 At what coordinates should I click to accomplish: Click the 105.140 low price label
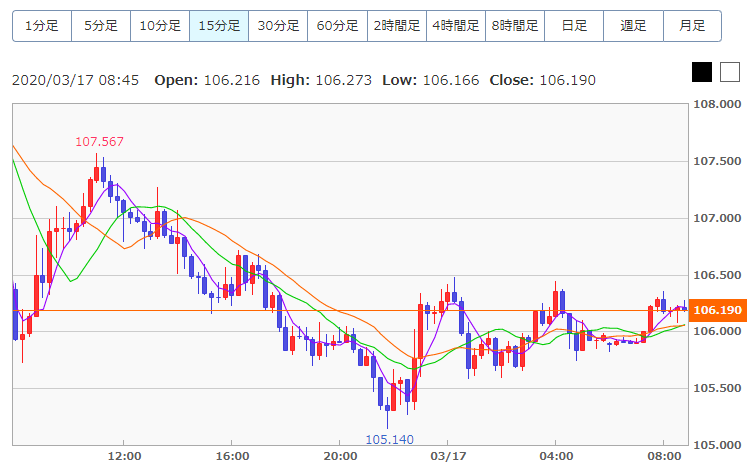pos(390,439)
